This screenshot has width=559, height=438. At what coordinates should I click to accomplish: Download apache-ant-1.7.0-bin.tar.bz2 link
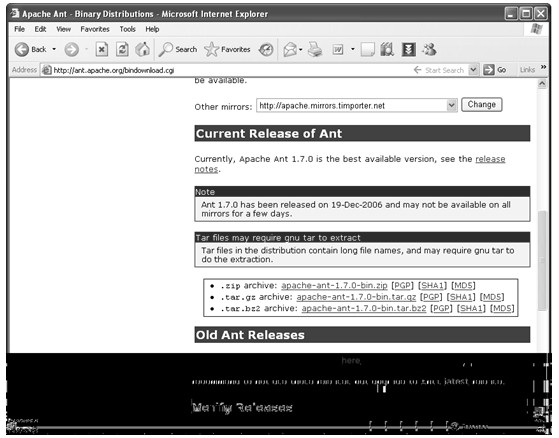[x=364, y=309]
